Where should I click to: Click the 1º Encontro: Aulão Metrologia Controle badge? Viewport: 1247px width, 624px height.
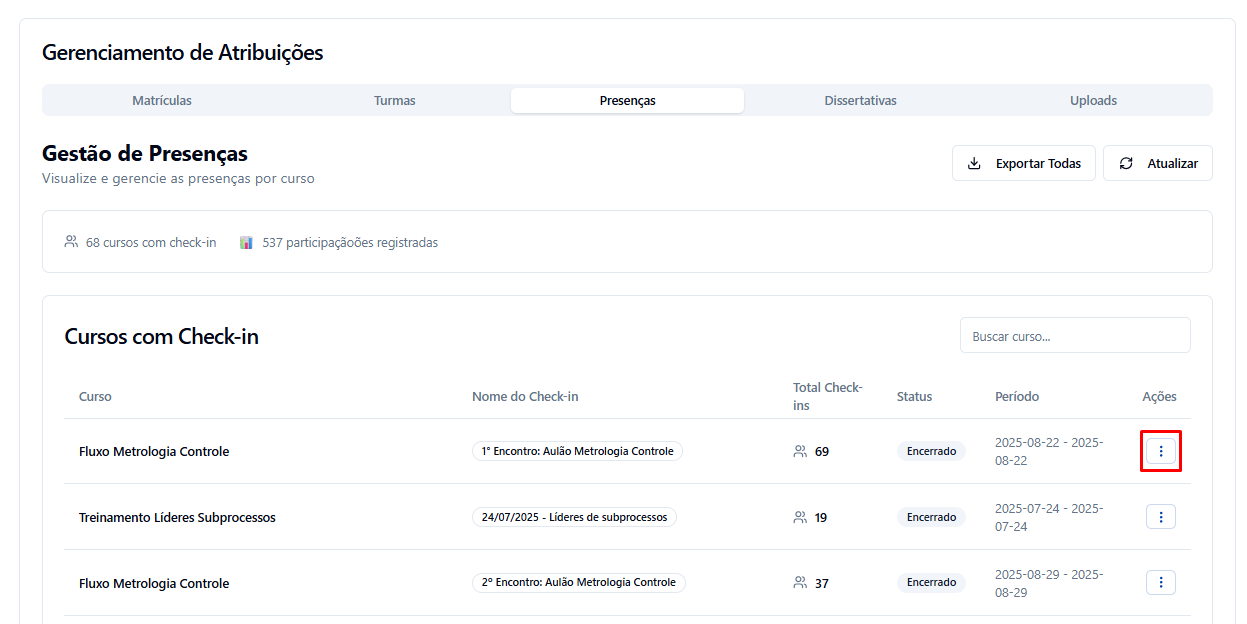[577, 451]
